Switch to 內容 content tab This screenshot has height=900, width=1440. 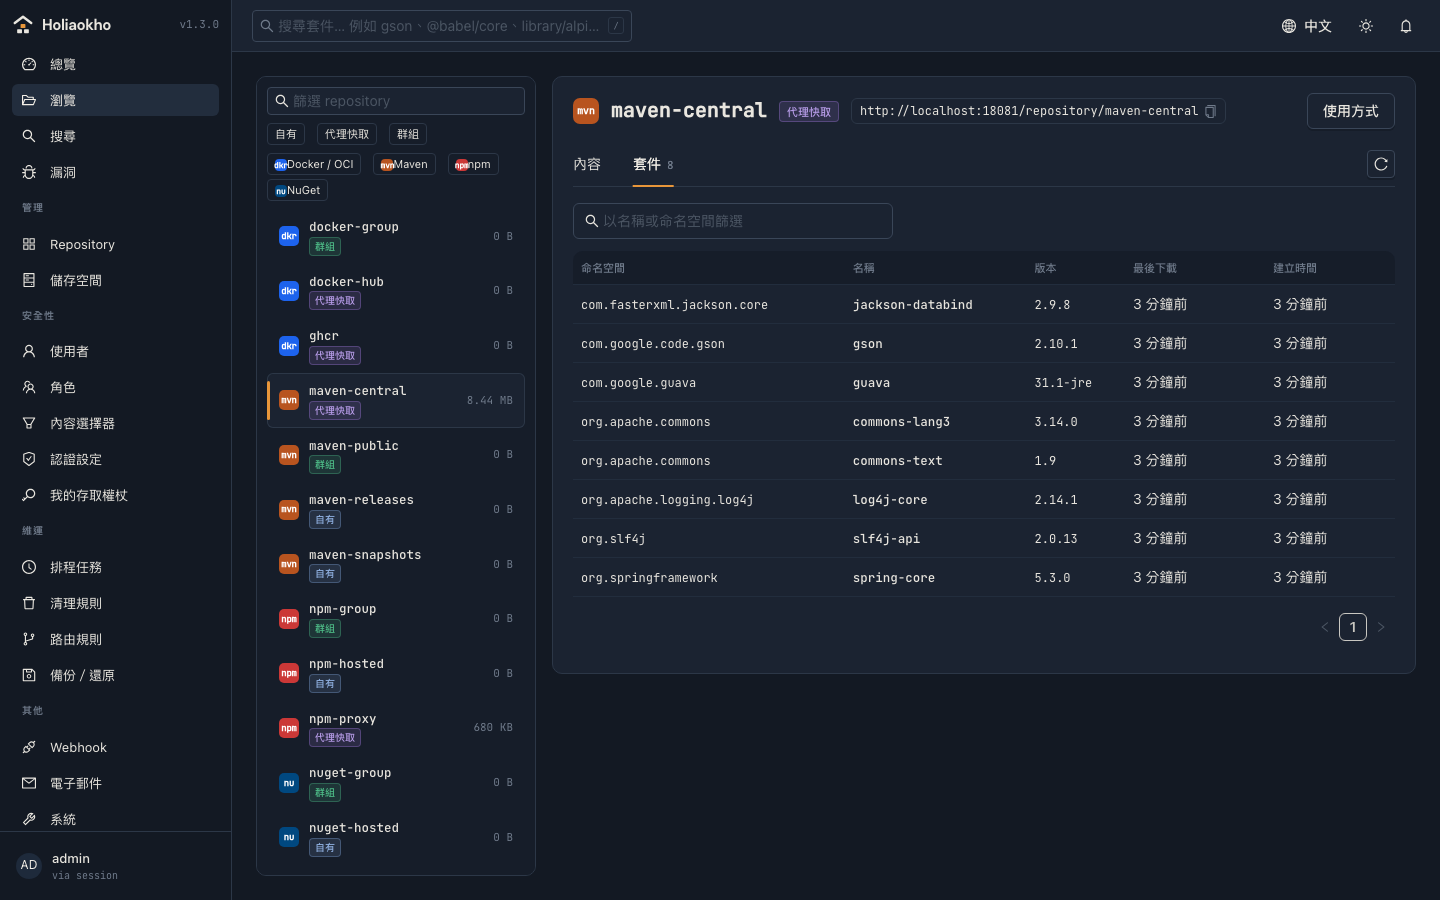point(587,164)
